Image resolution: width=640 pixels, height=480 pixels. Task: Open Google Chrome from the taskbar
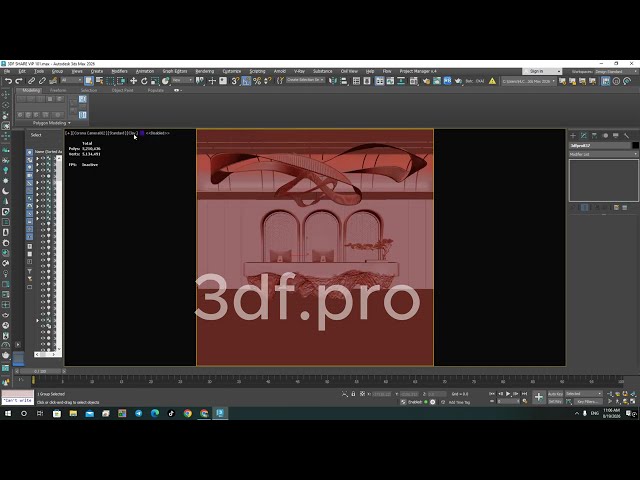click(x=187, y=413)
